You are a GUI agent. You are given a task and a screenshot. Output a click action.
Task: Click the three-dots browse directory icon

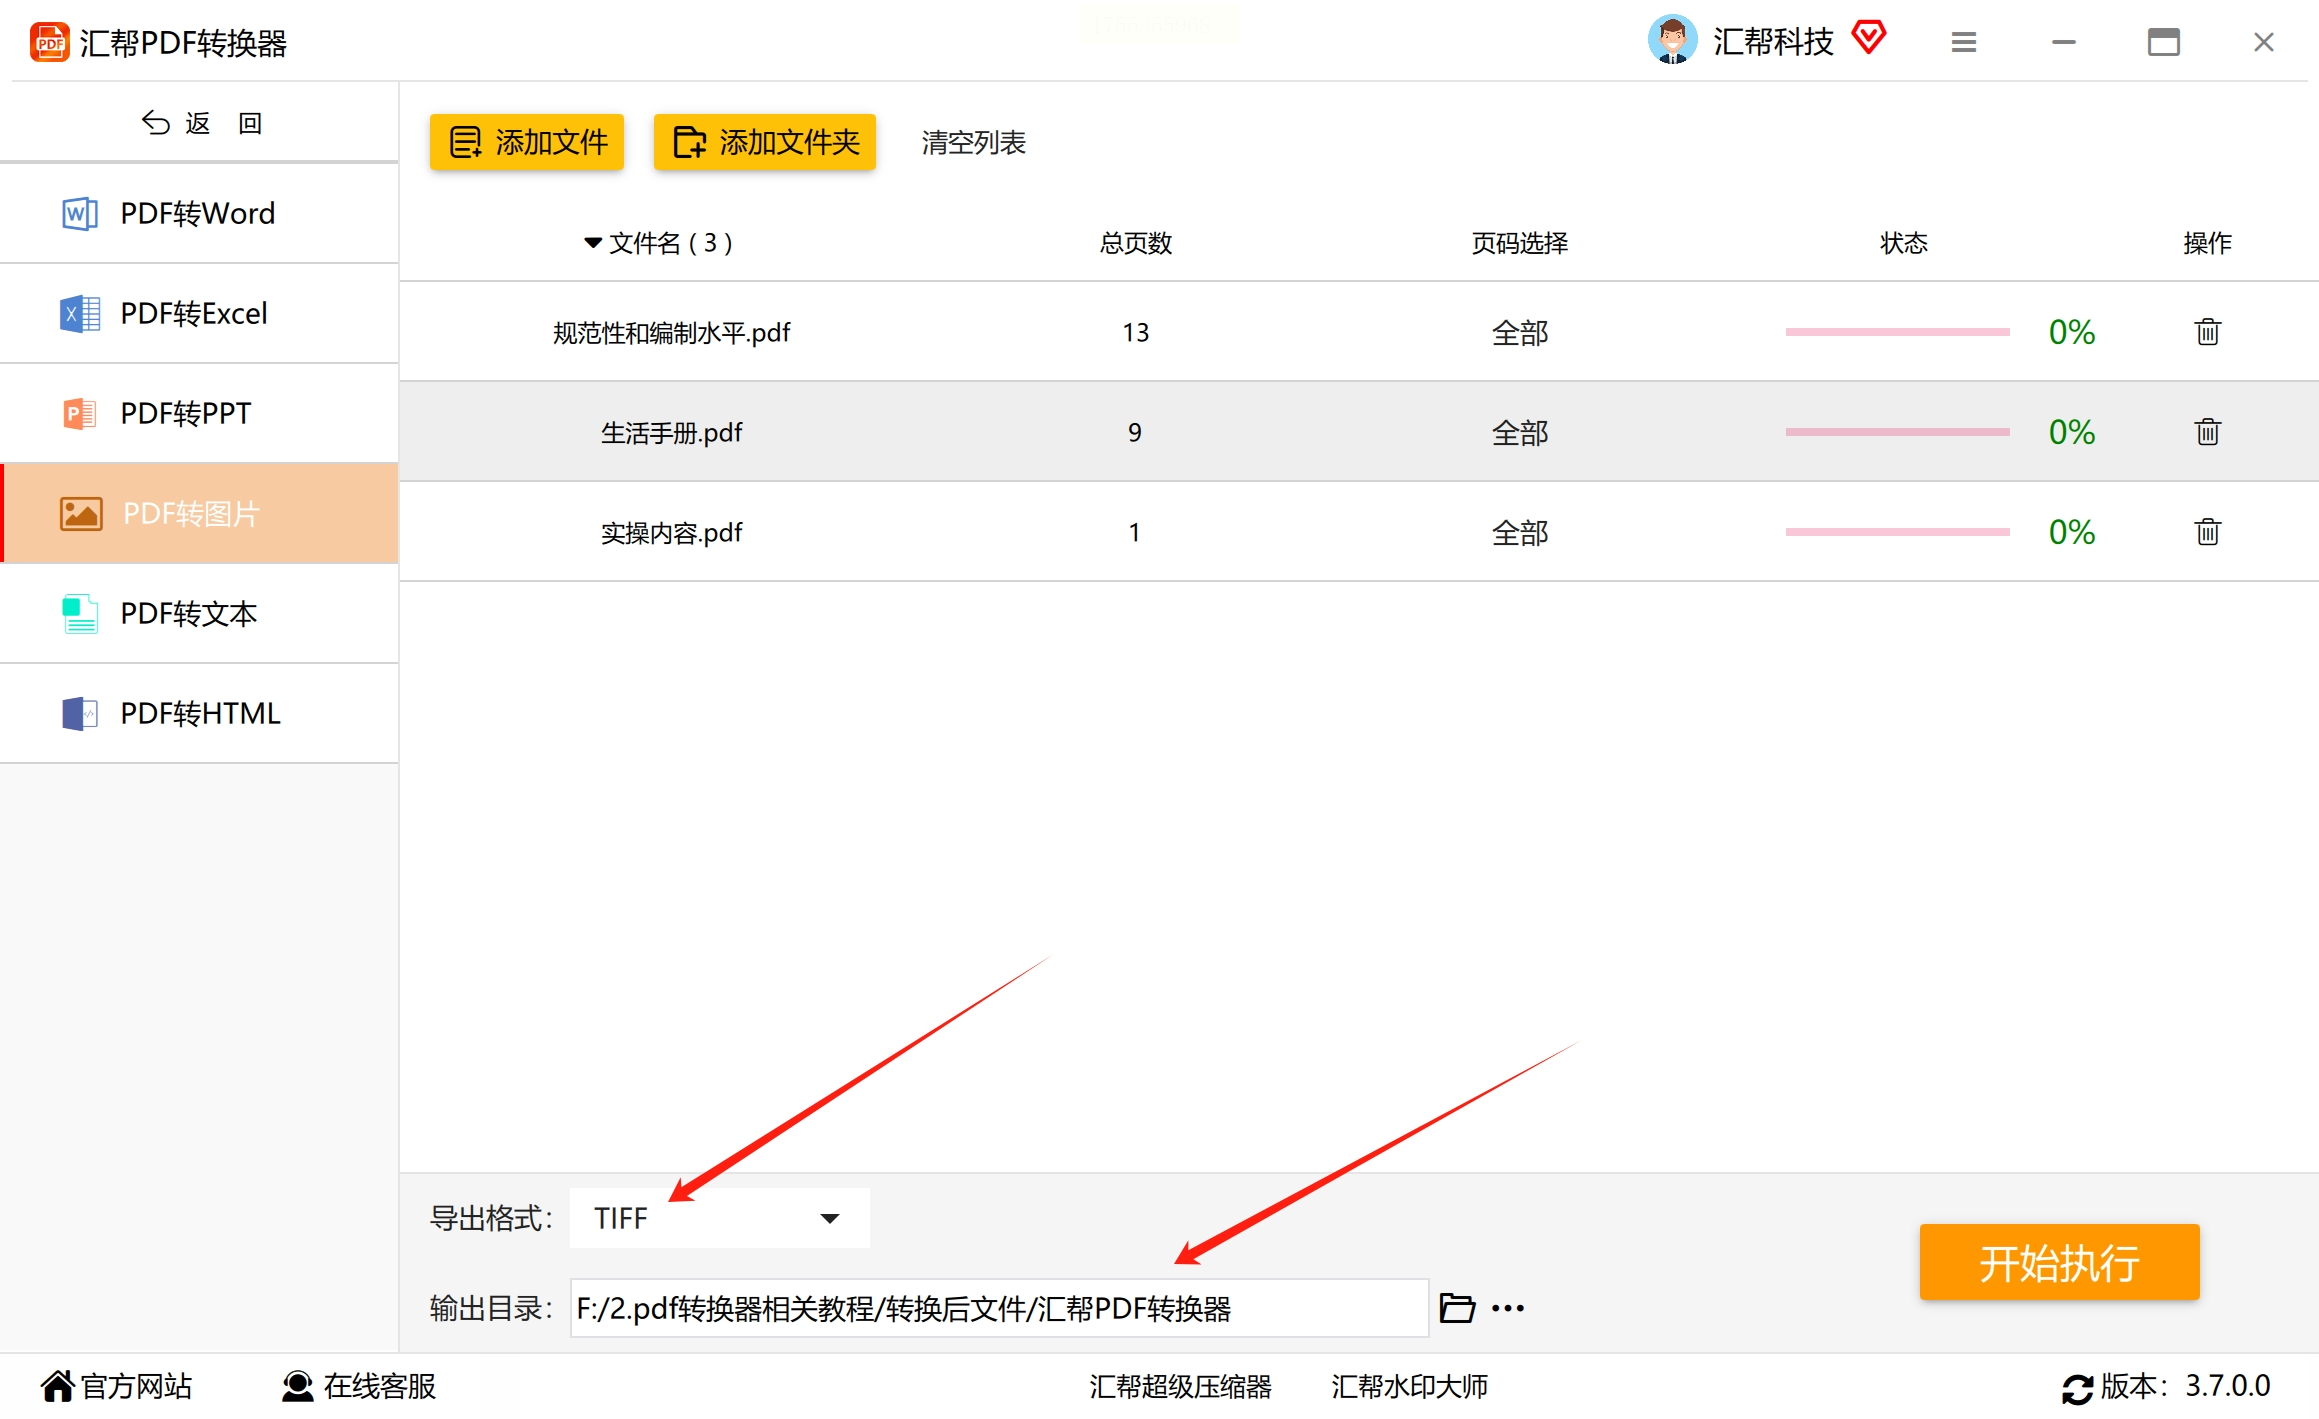[1507, 1307]
